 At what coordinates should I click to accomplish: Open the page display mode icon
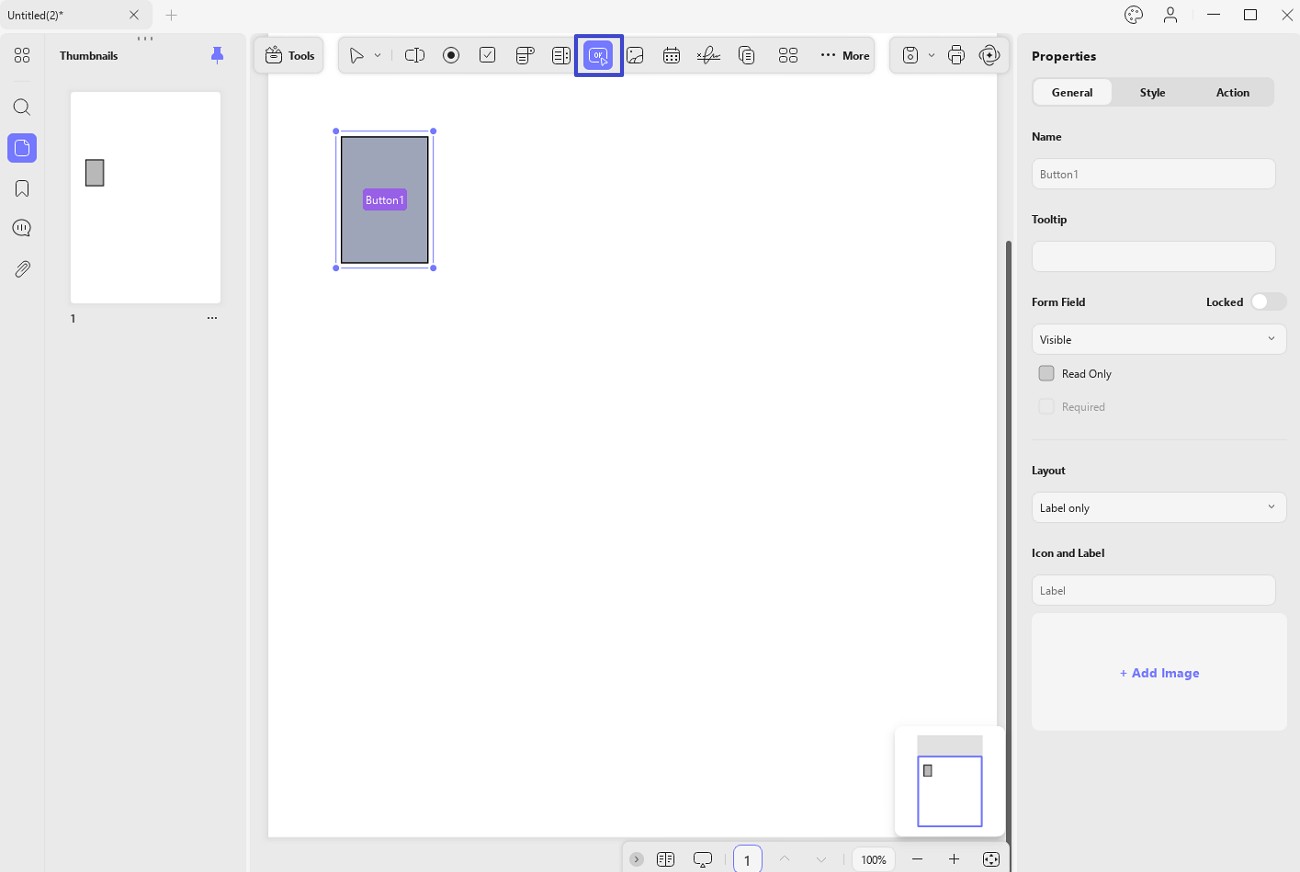pyautogui.click(x=665, y=859)
